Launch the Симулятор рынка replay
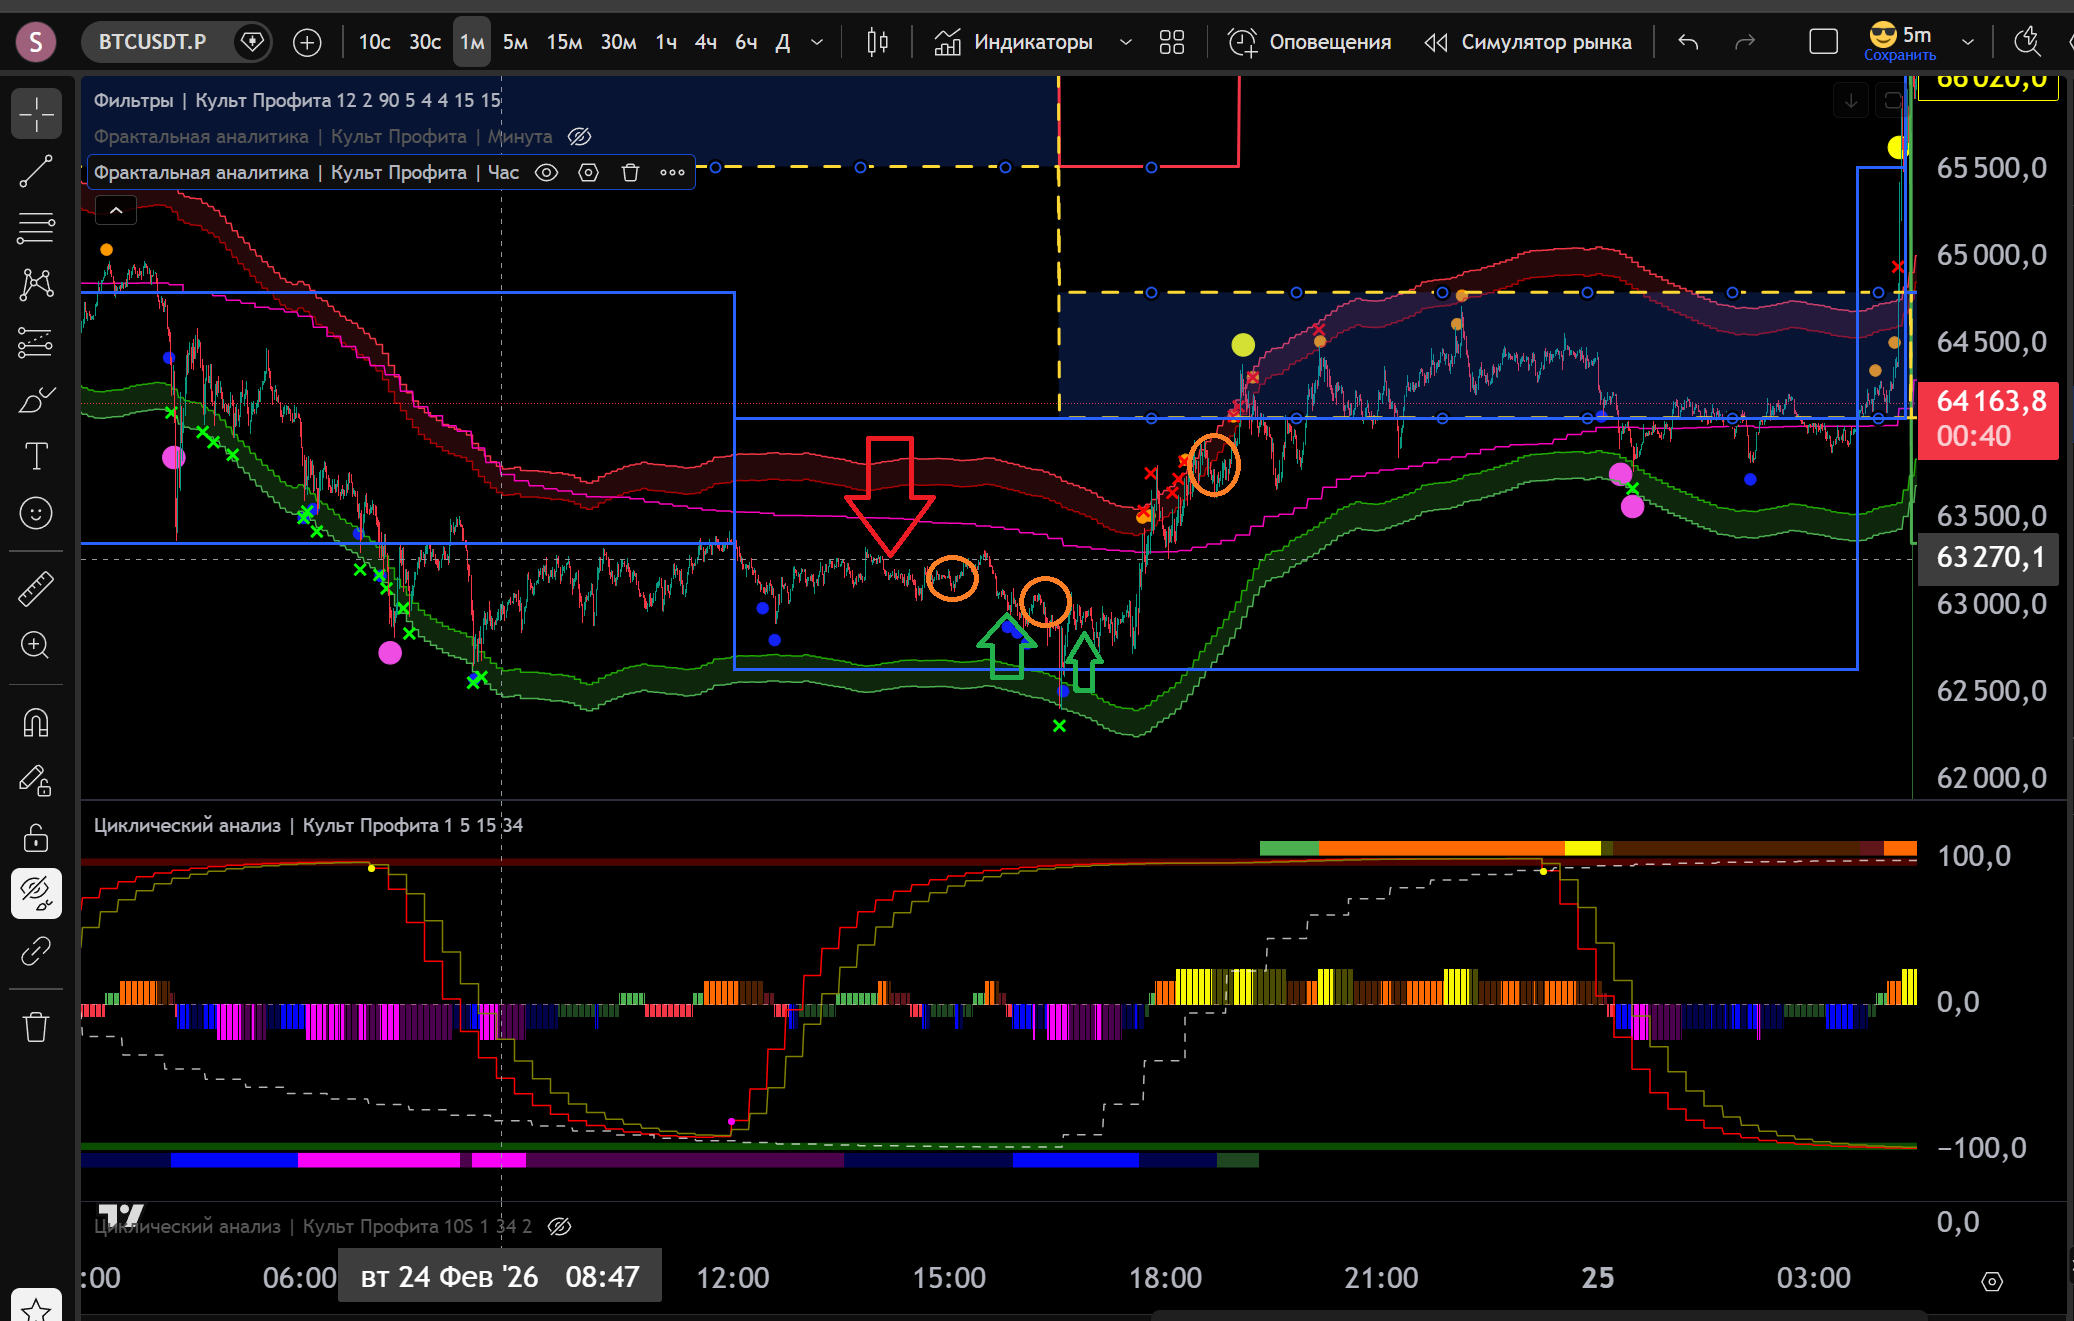 click(x=1528, y=42)
